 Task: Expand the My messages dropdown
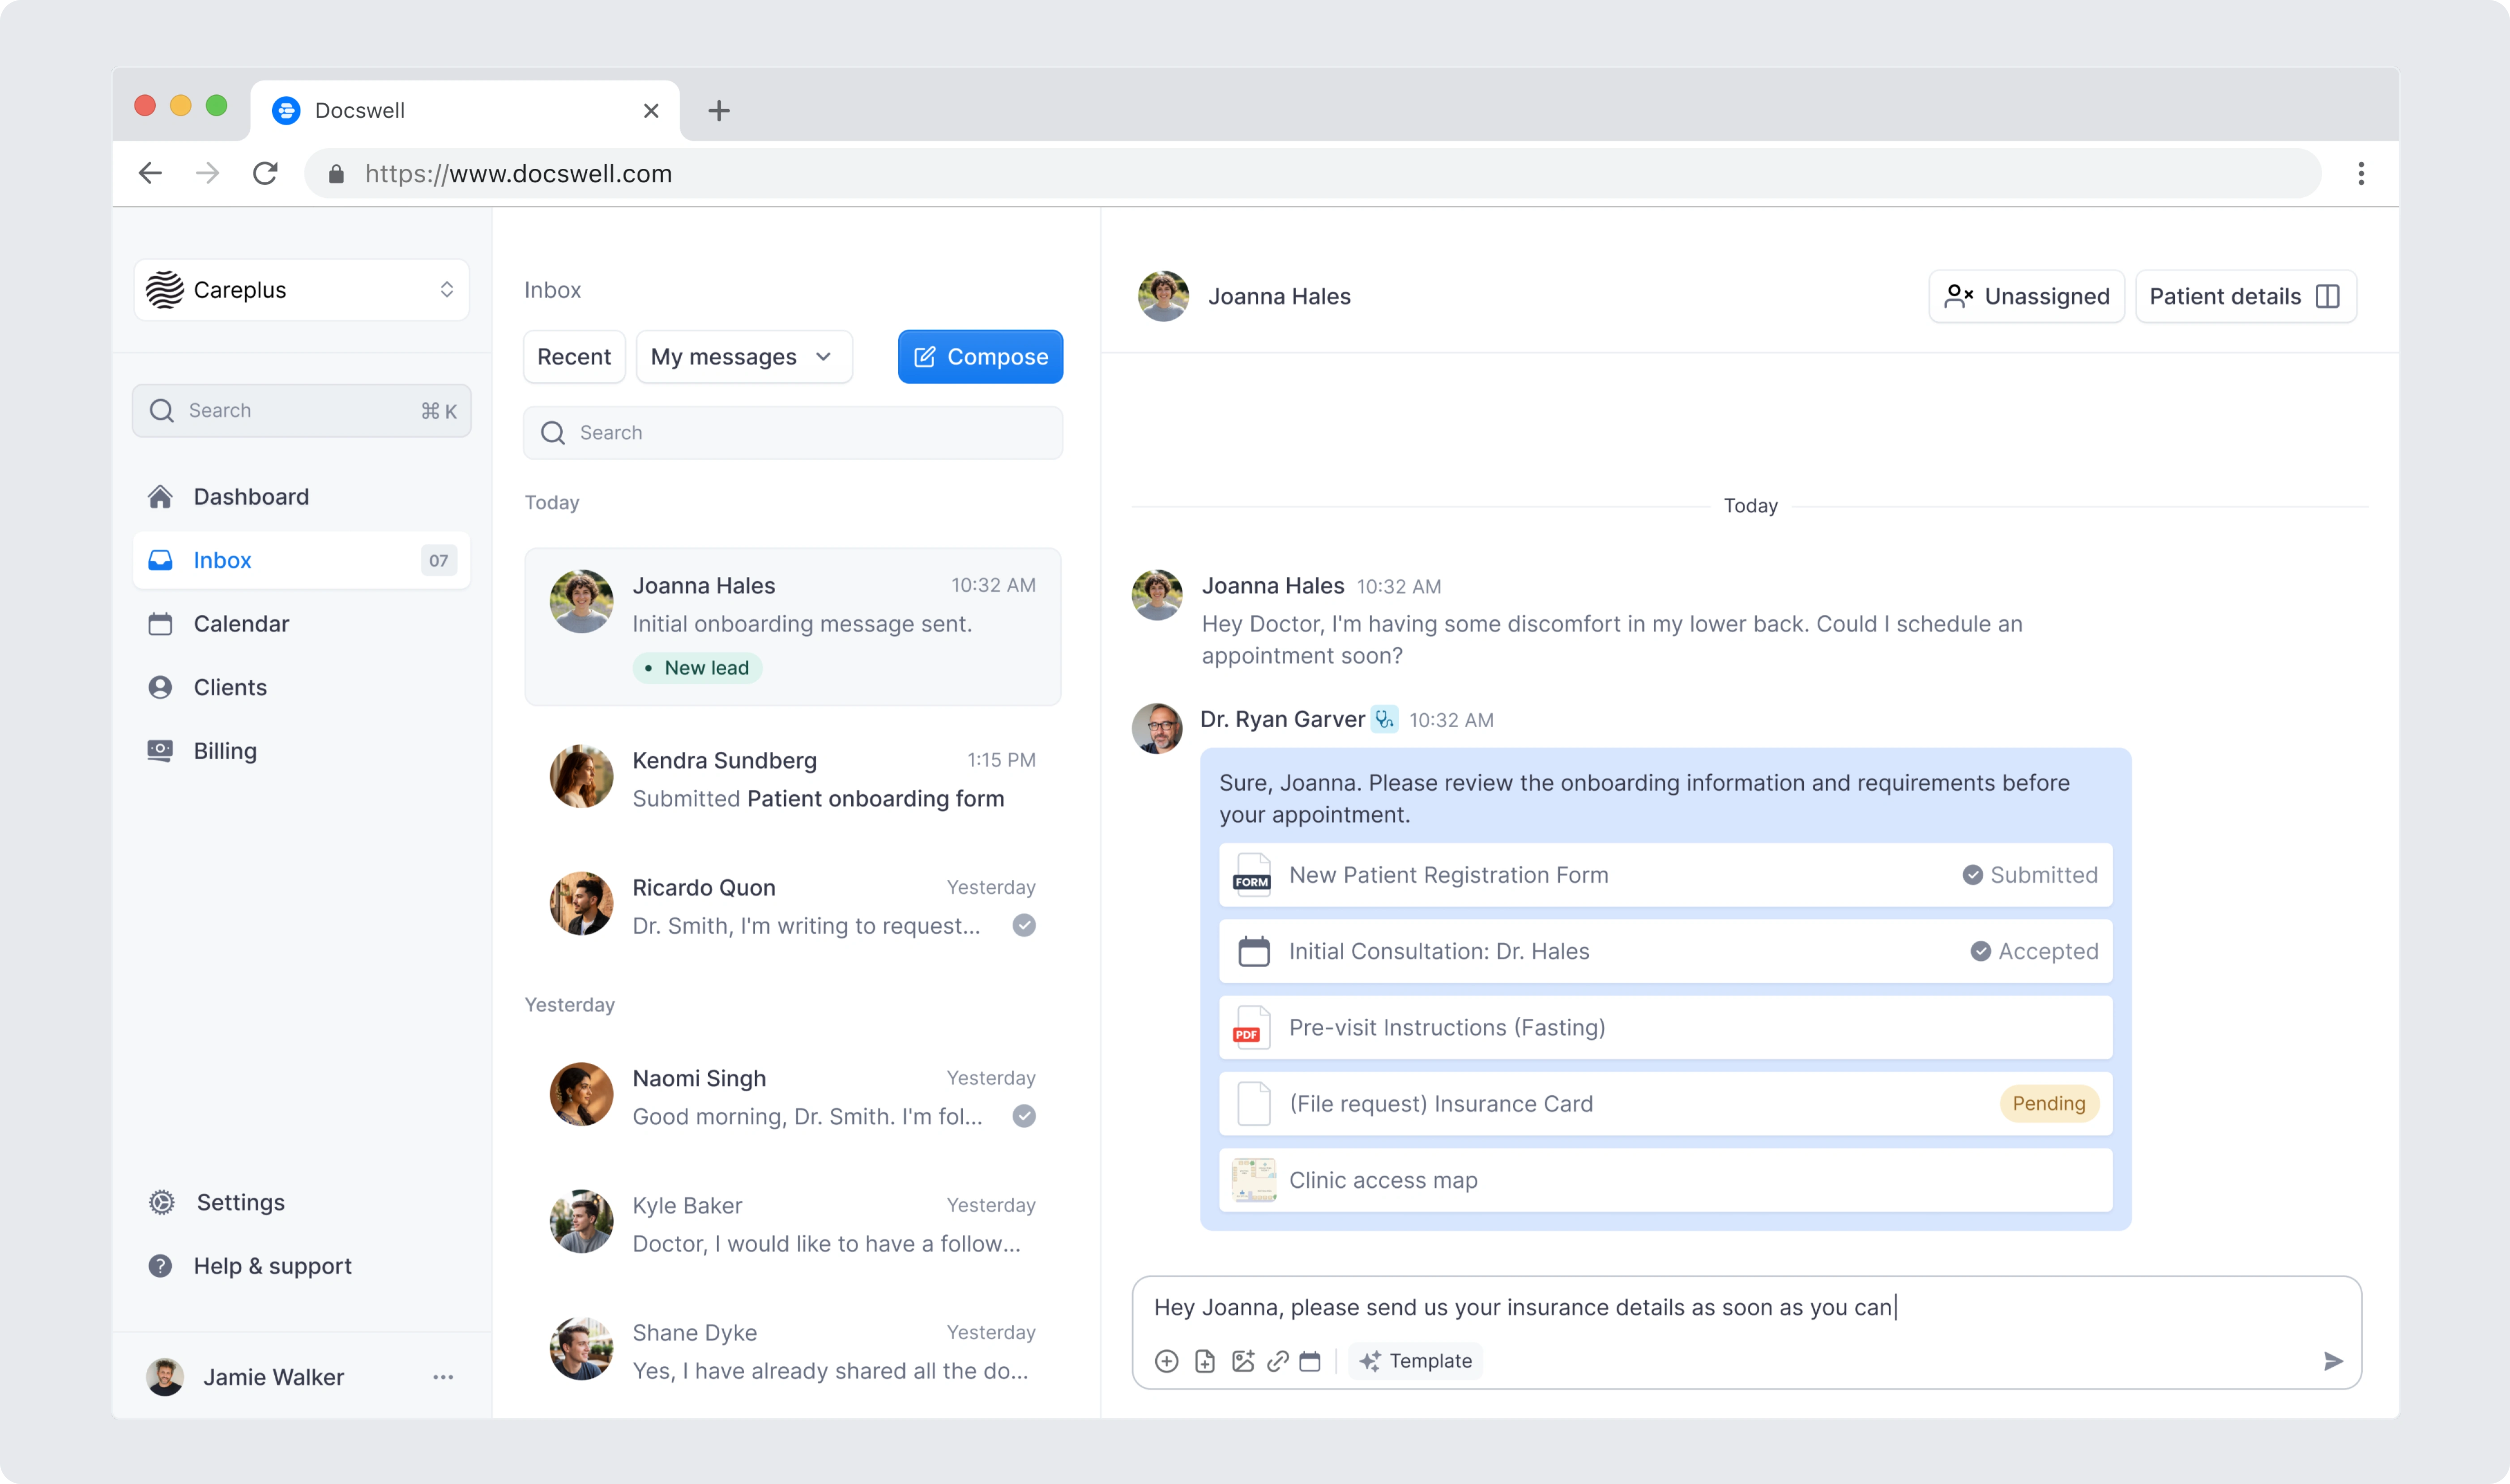(743, 357)
